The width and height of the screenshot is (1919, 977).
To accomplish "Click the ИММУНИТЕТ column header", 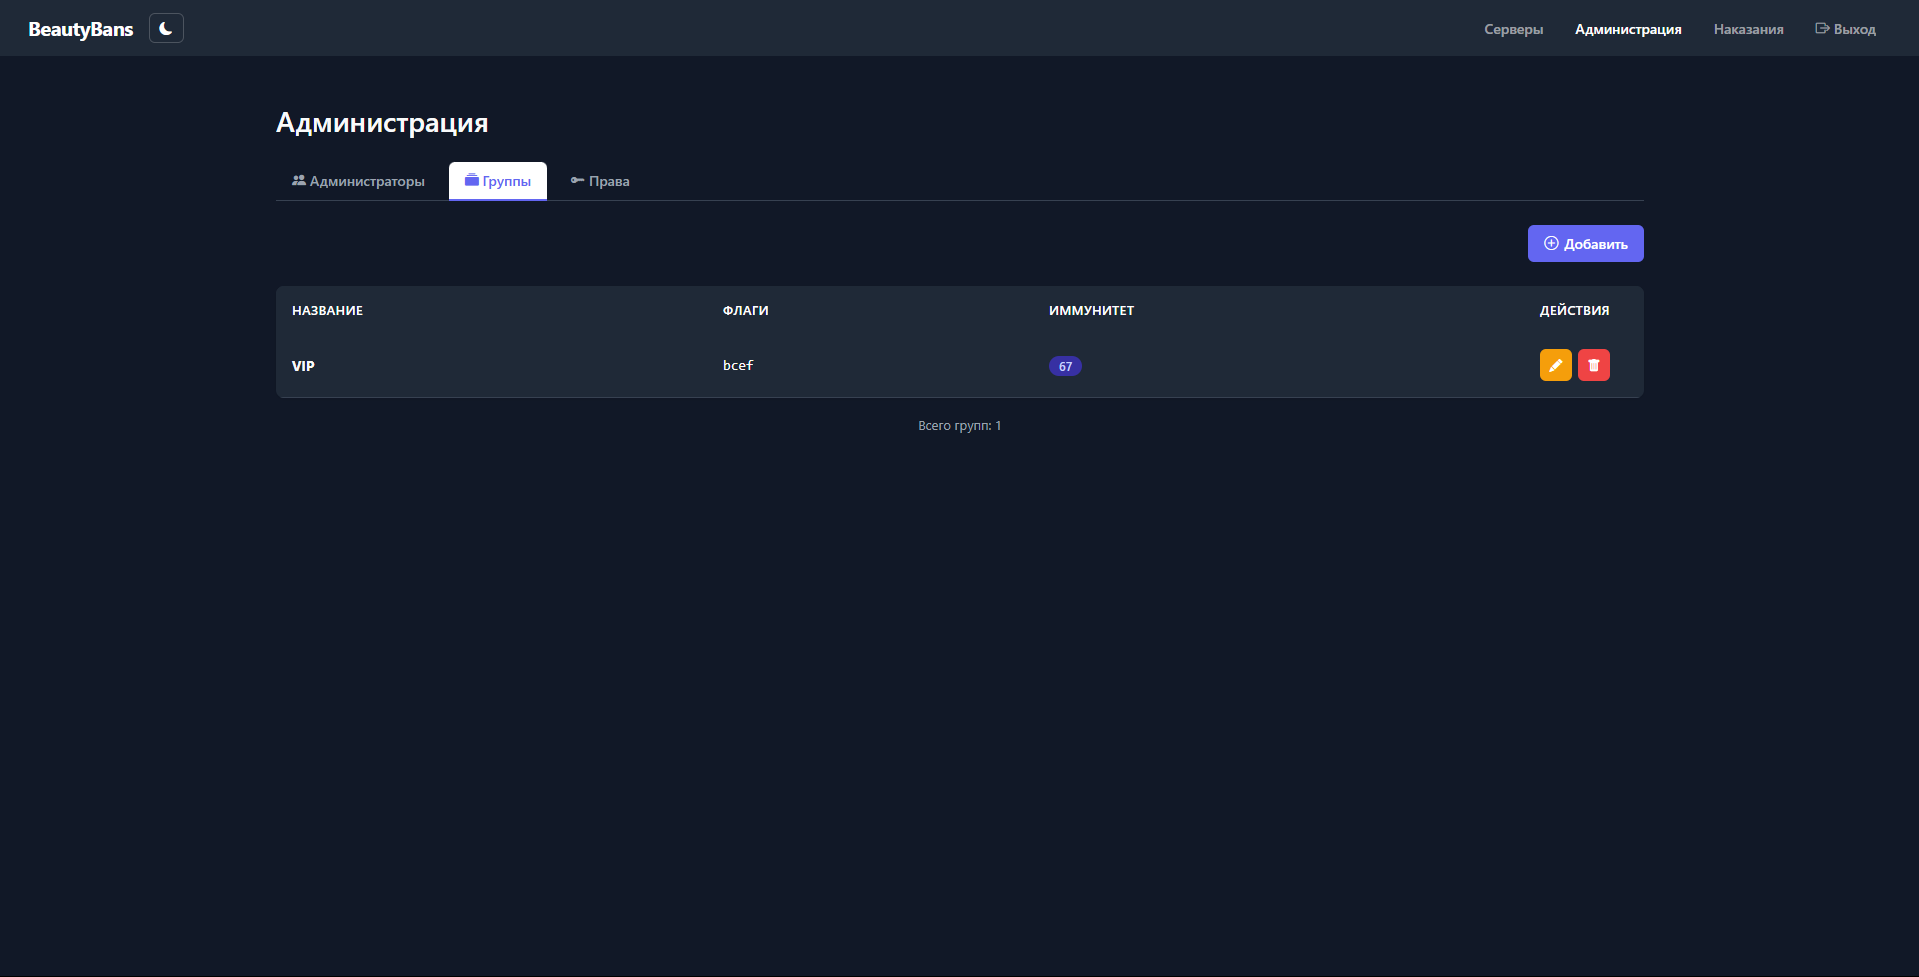I will click(1091, 310).
